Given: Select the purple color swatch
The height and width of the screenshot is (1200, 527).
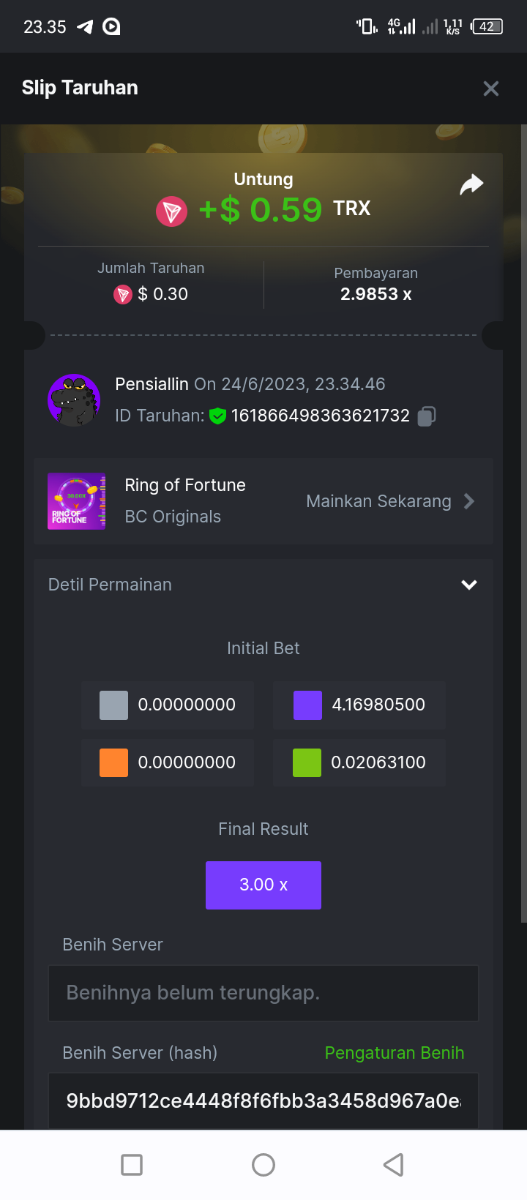Looking at the screenshot, I should pos(307,705).
